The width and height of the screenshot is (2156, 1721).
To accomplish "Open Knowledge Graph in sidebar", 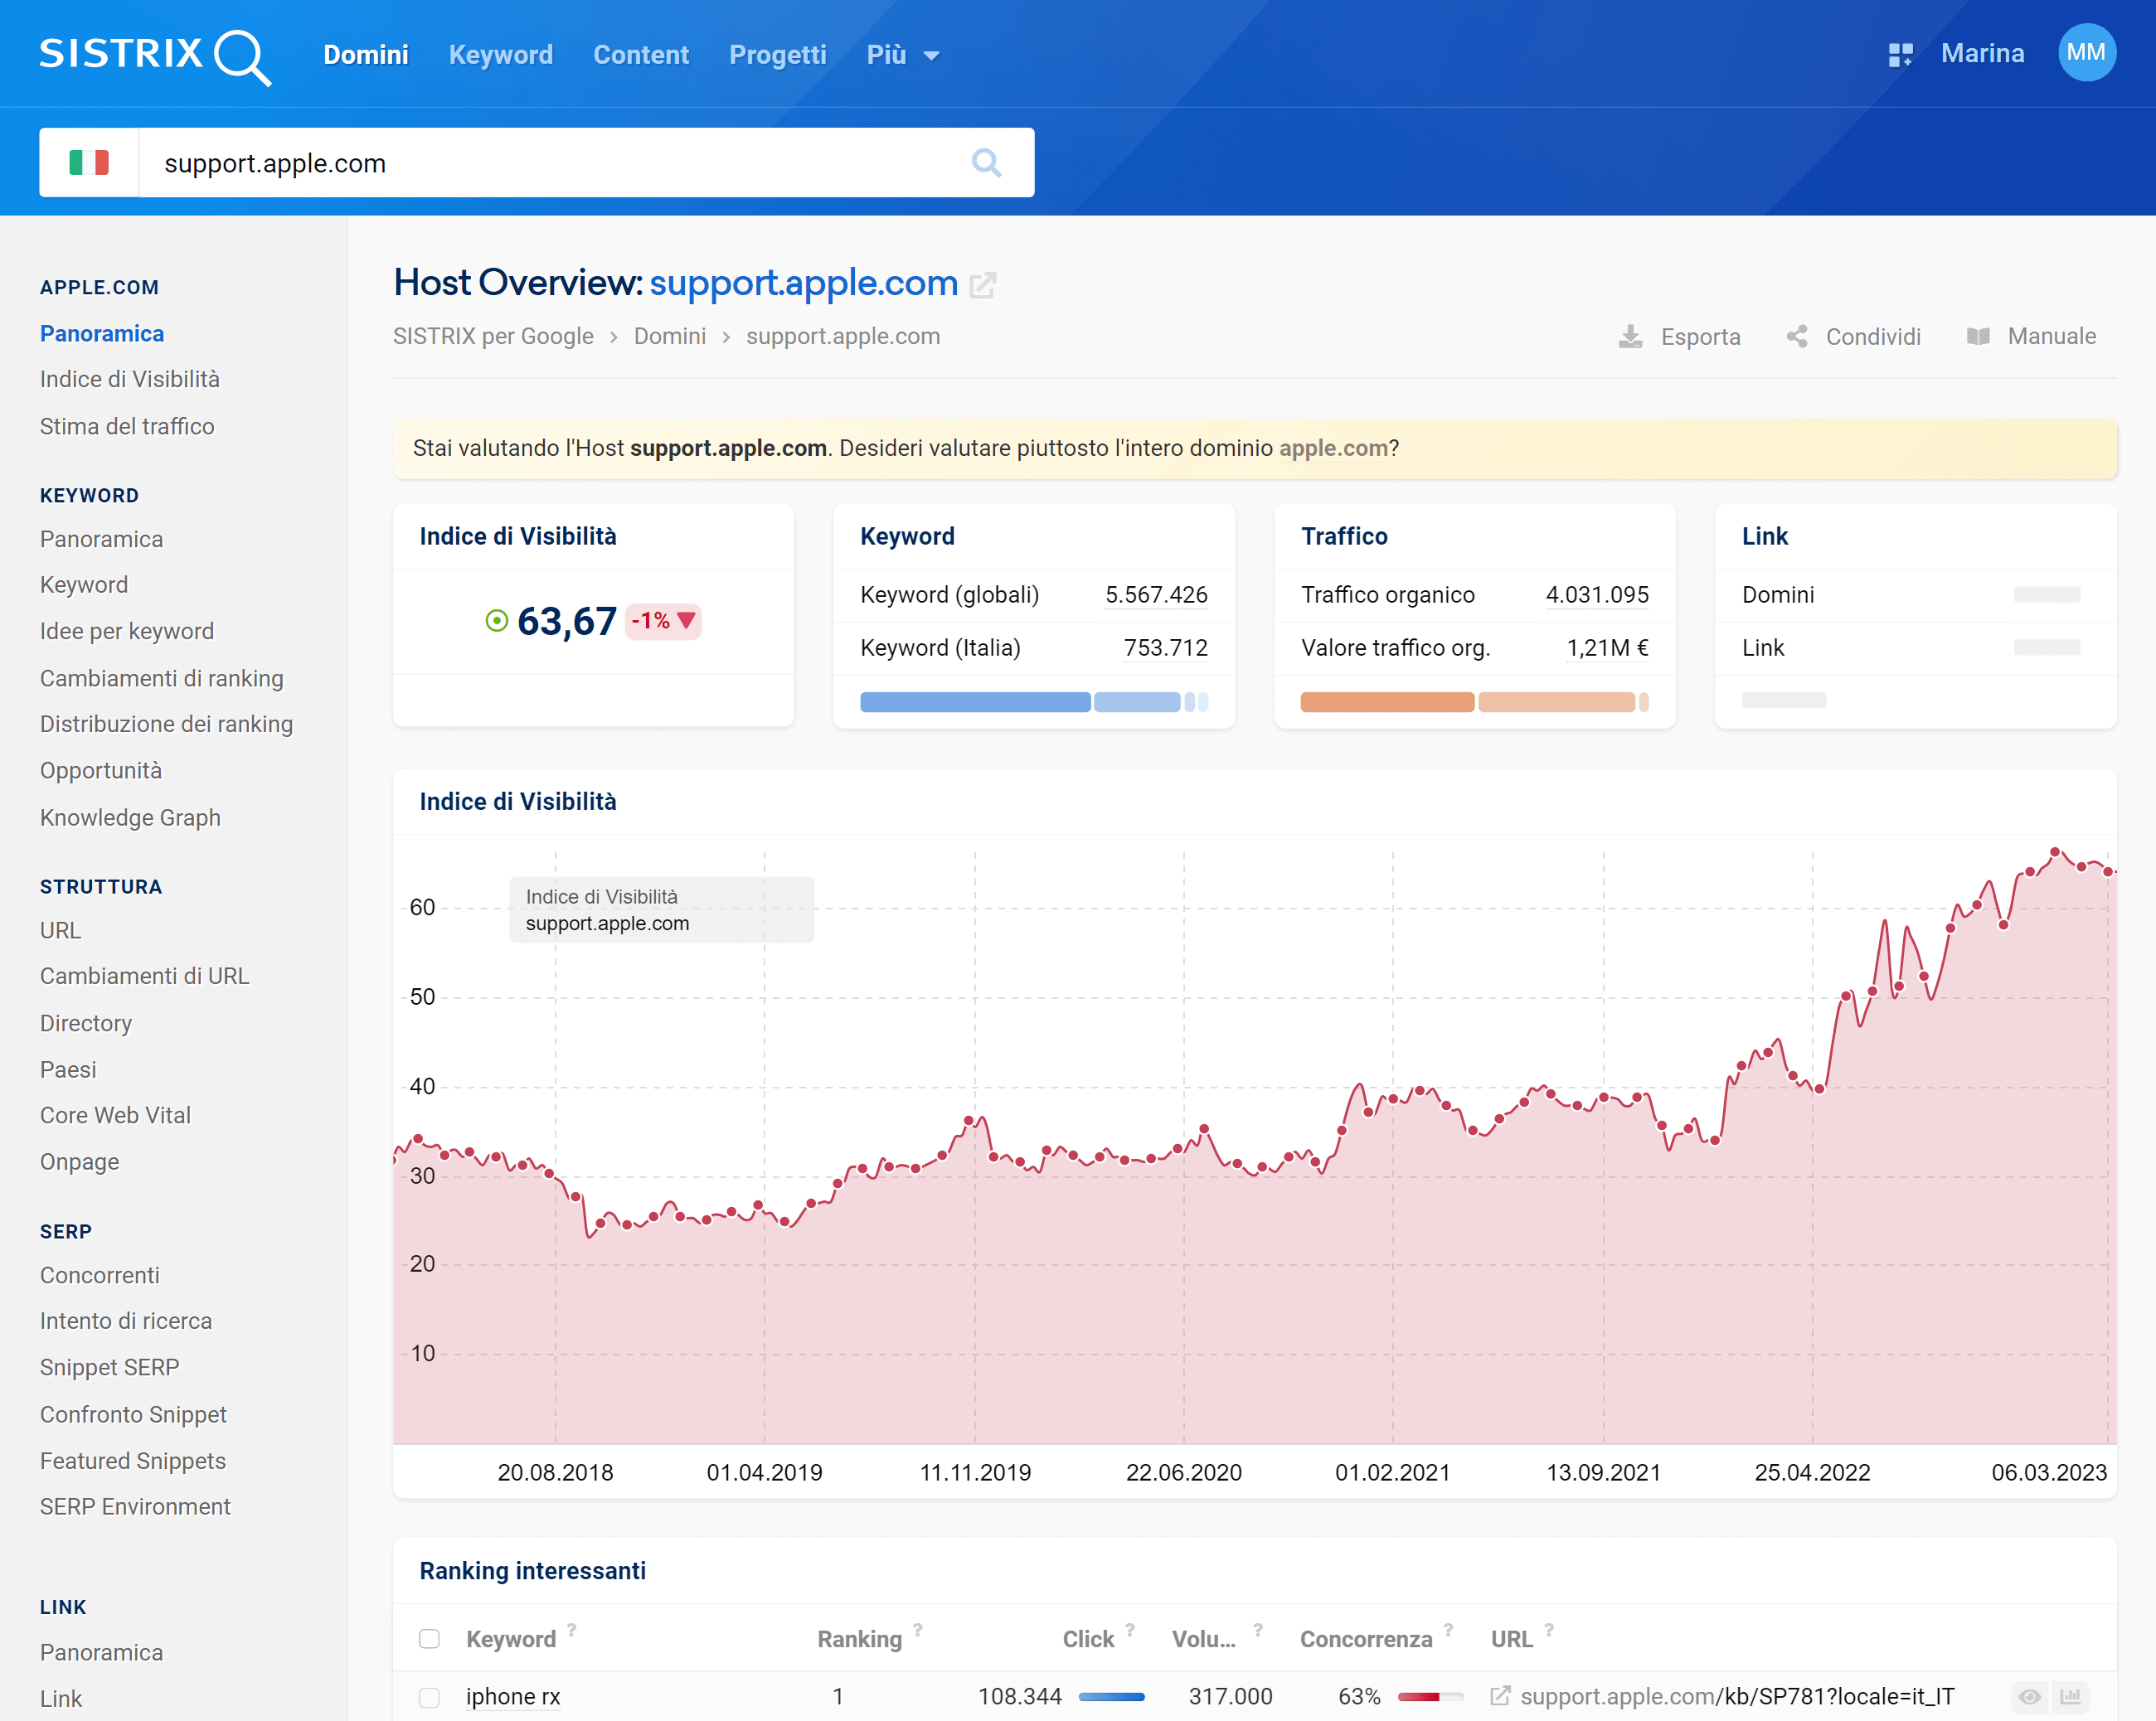I will 130,817.
